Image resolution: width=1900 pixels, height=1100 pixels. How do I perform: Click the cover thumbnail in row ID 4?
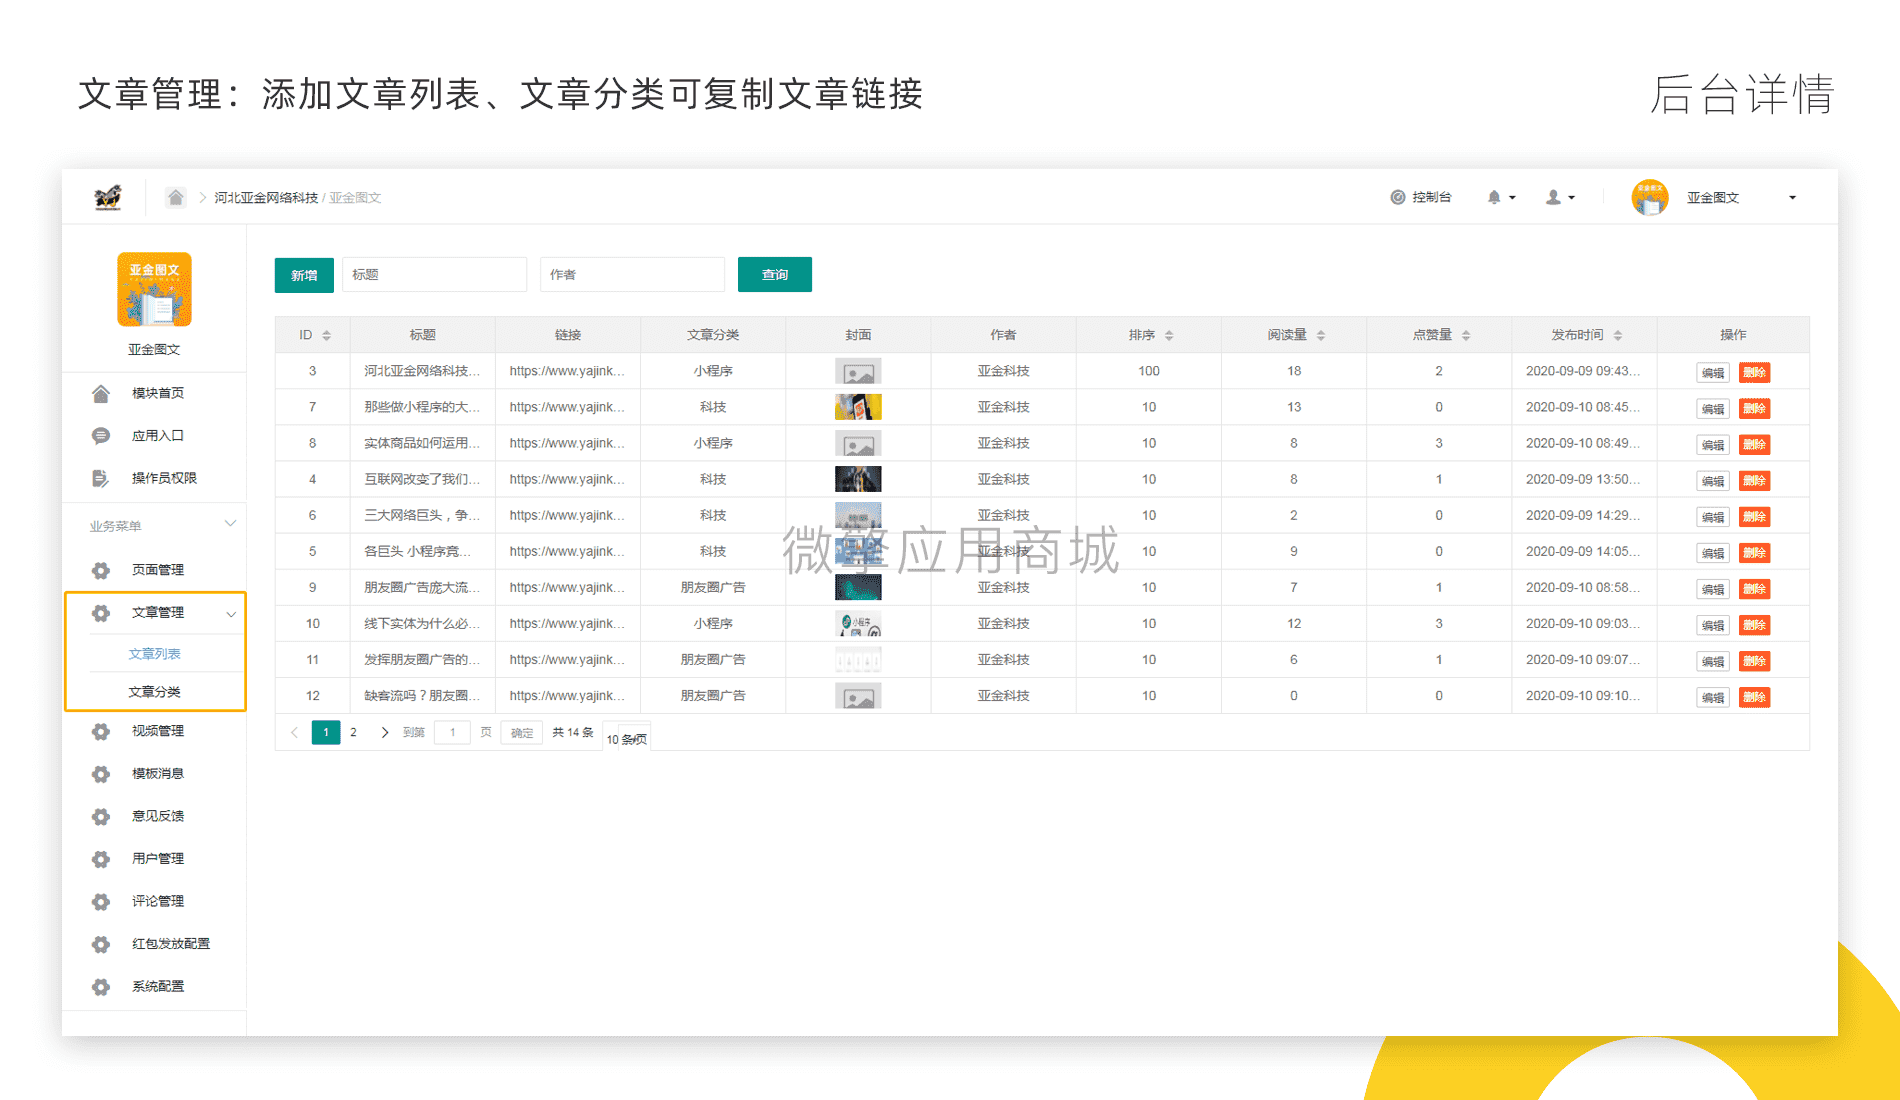[x=858, y=479]
